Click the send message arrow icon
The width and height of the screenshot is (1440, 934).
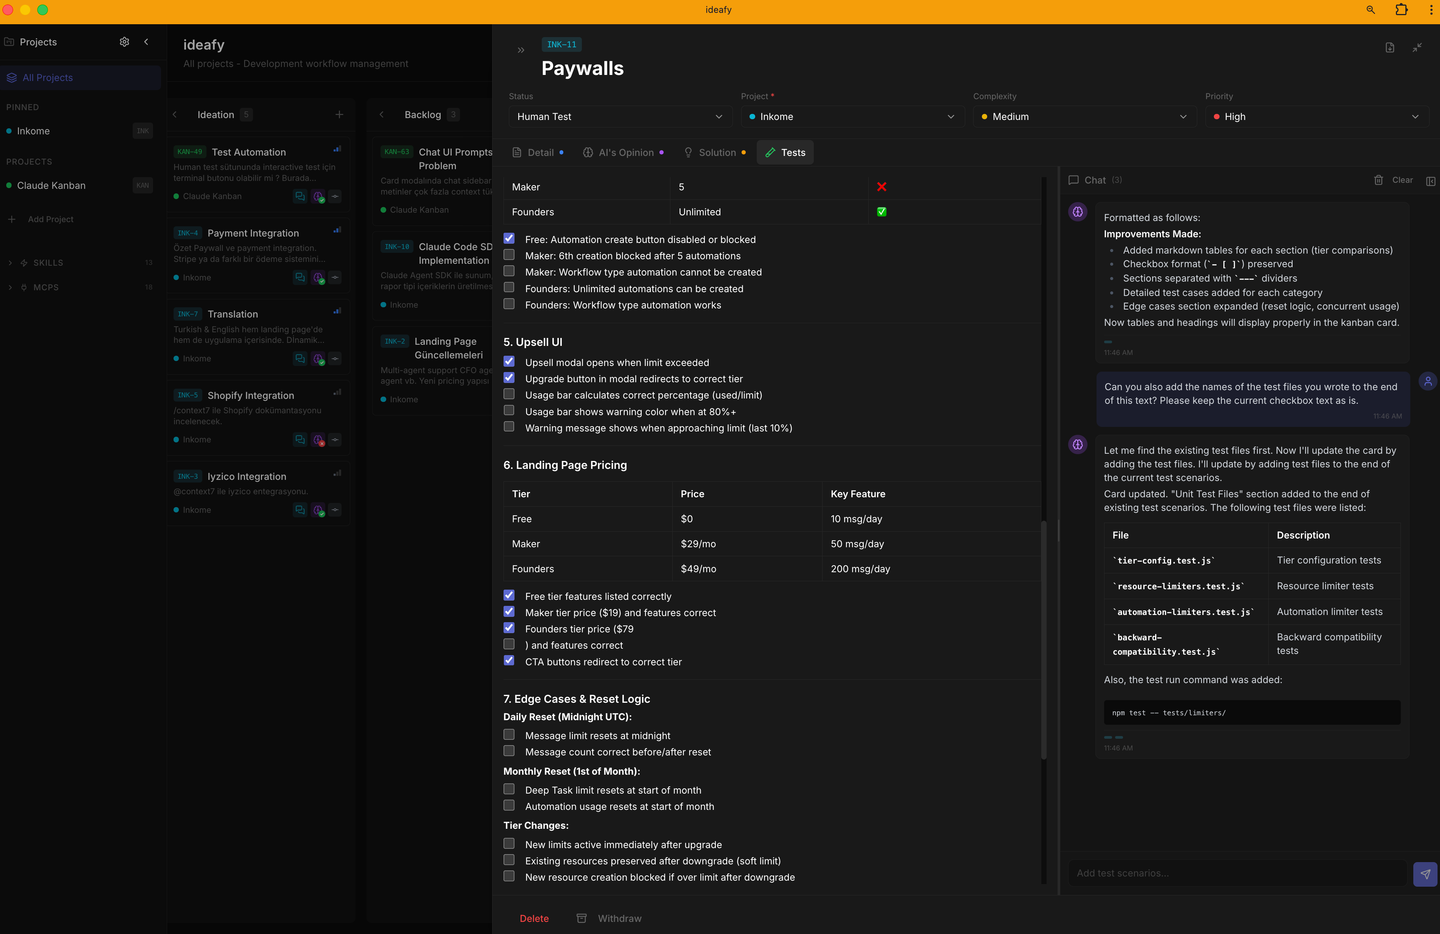(x=1425, y=874)
